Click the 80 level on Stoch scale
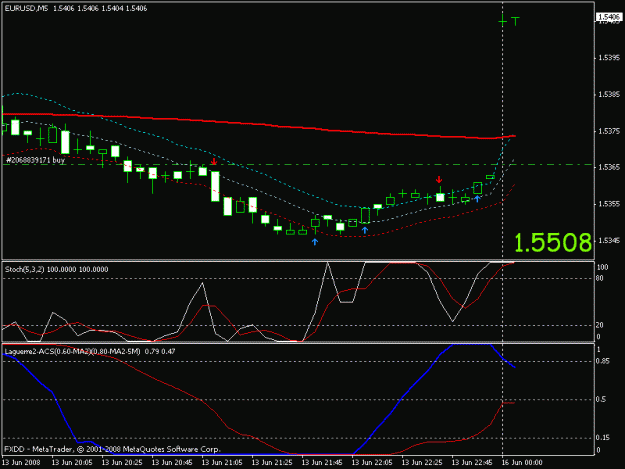This screenshot has height=469, width=625. [600, 279]
